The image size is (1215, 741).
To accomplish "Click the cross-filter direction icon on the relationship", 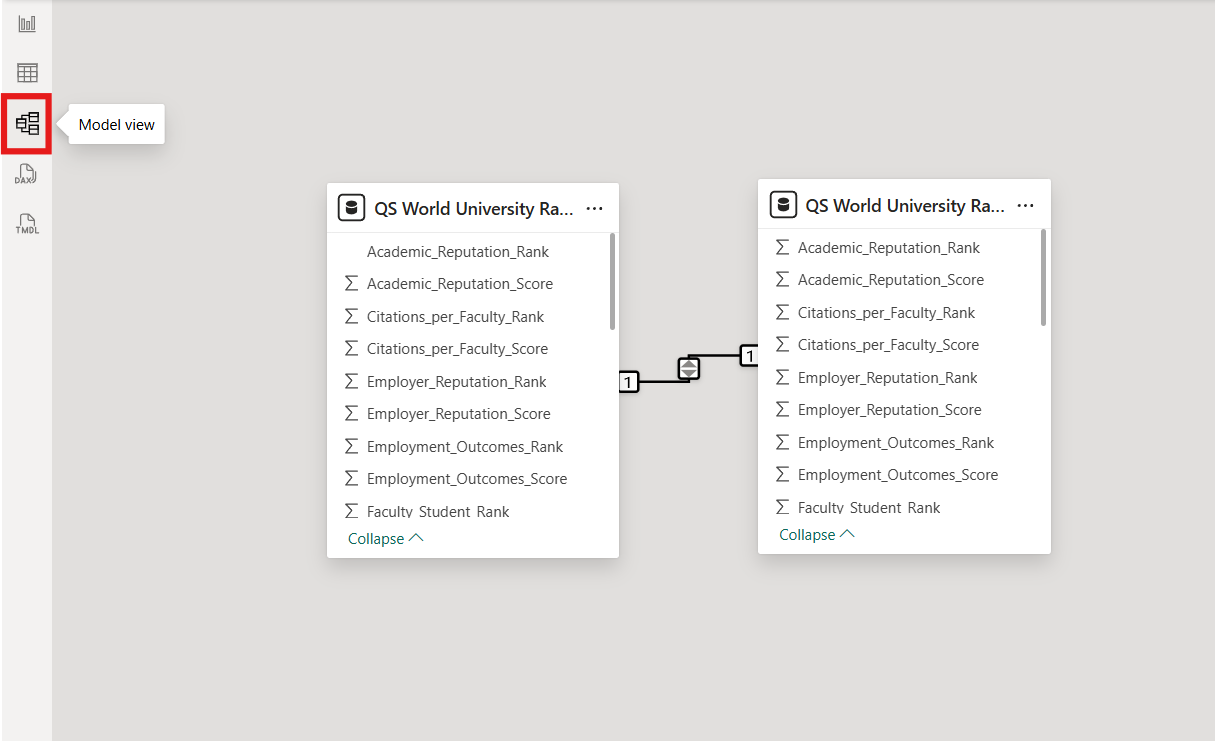I will pos(688,368).
